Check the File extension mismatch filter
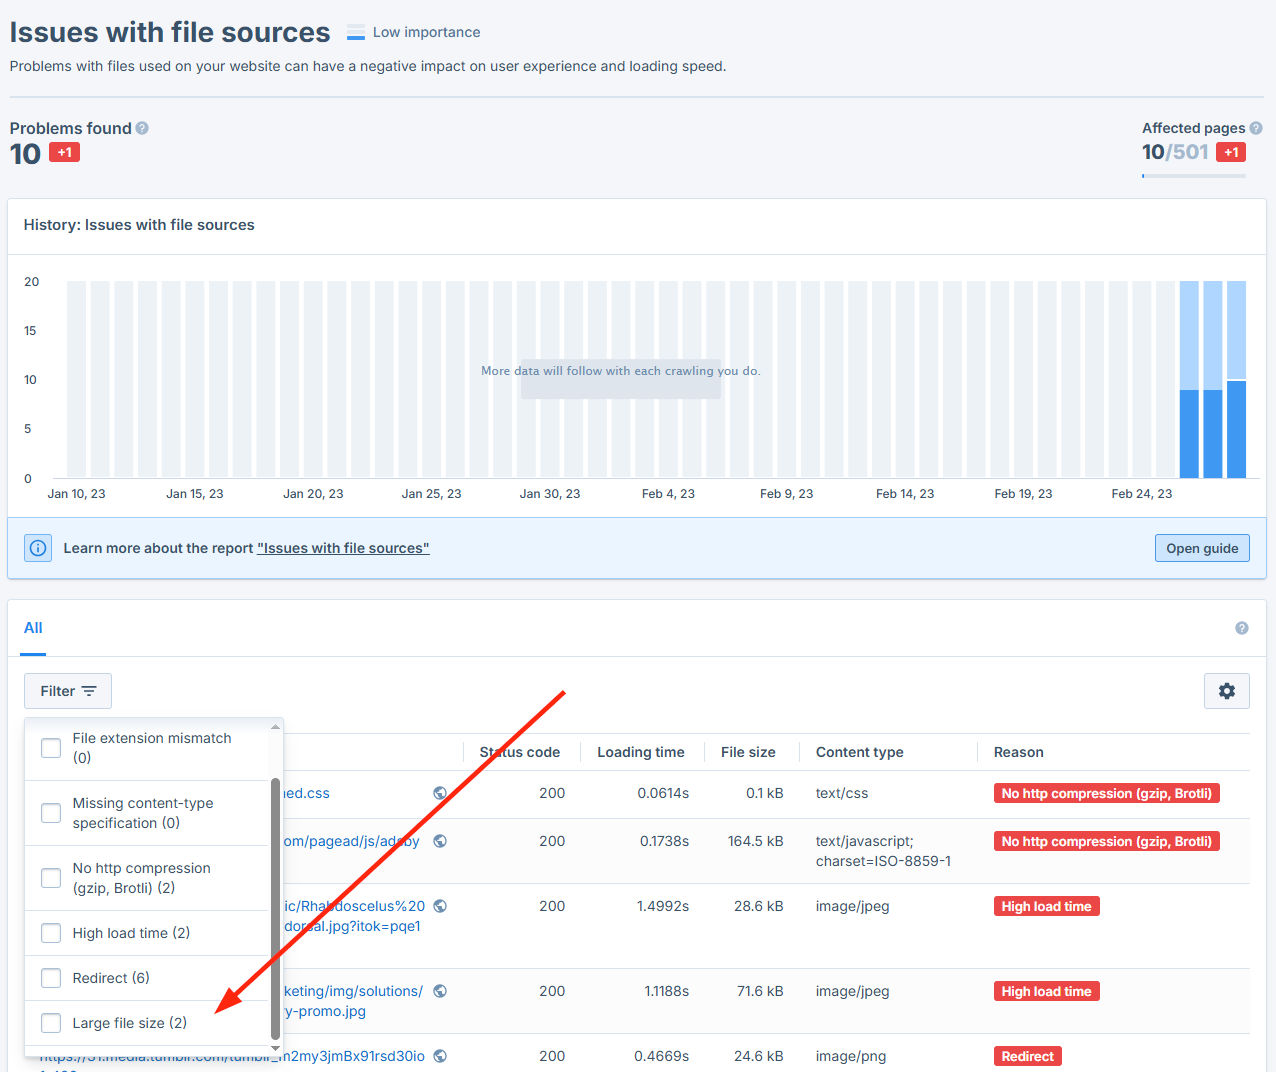Viewport: 1276px width, 1072px height. tap(51, 748)
